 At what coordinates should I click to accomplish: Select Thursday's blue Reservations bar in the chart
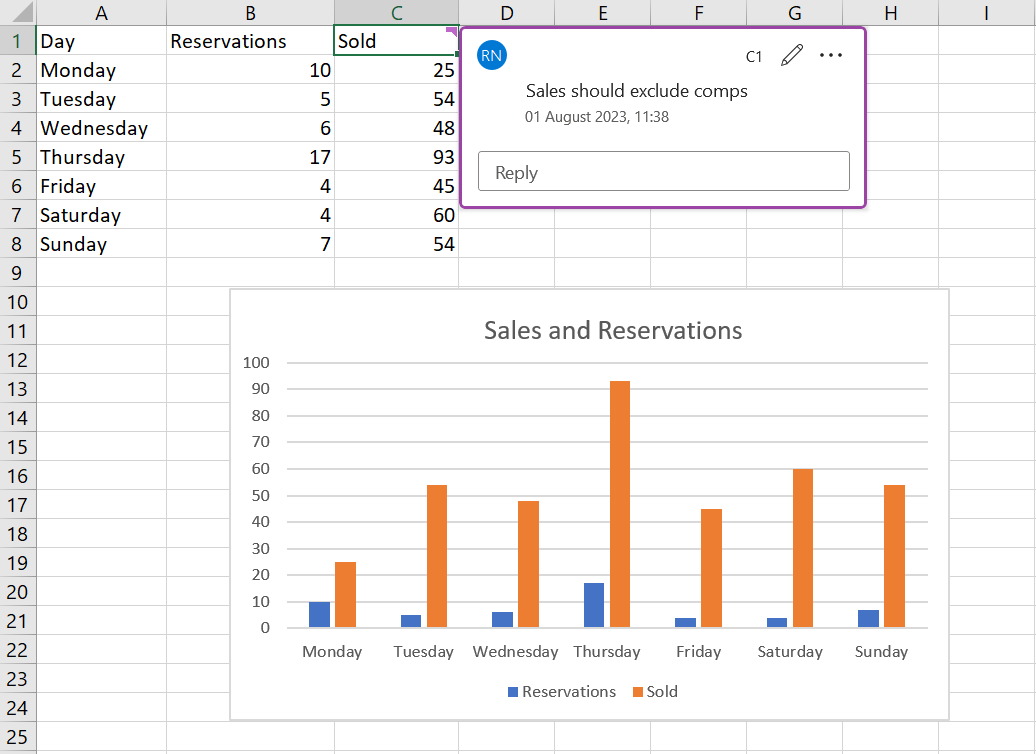pos(594,605)
